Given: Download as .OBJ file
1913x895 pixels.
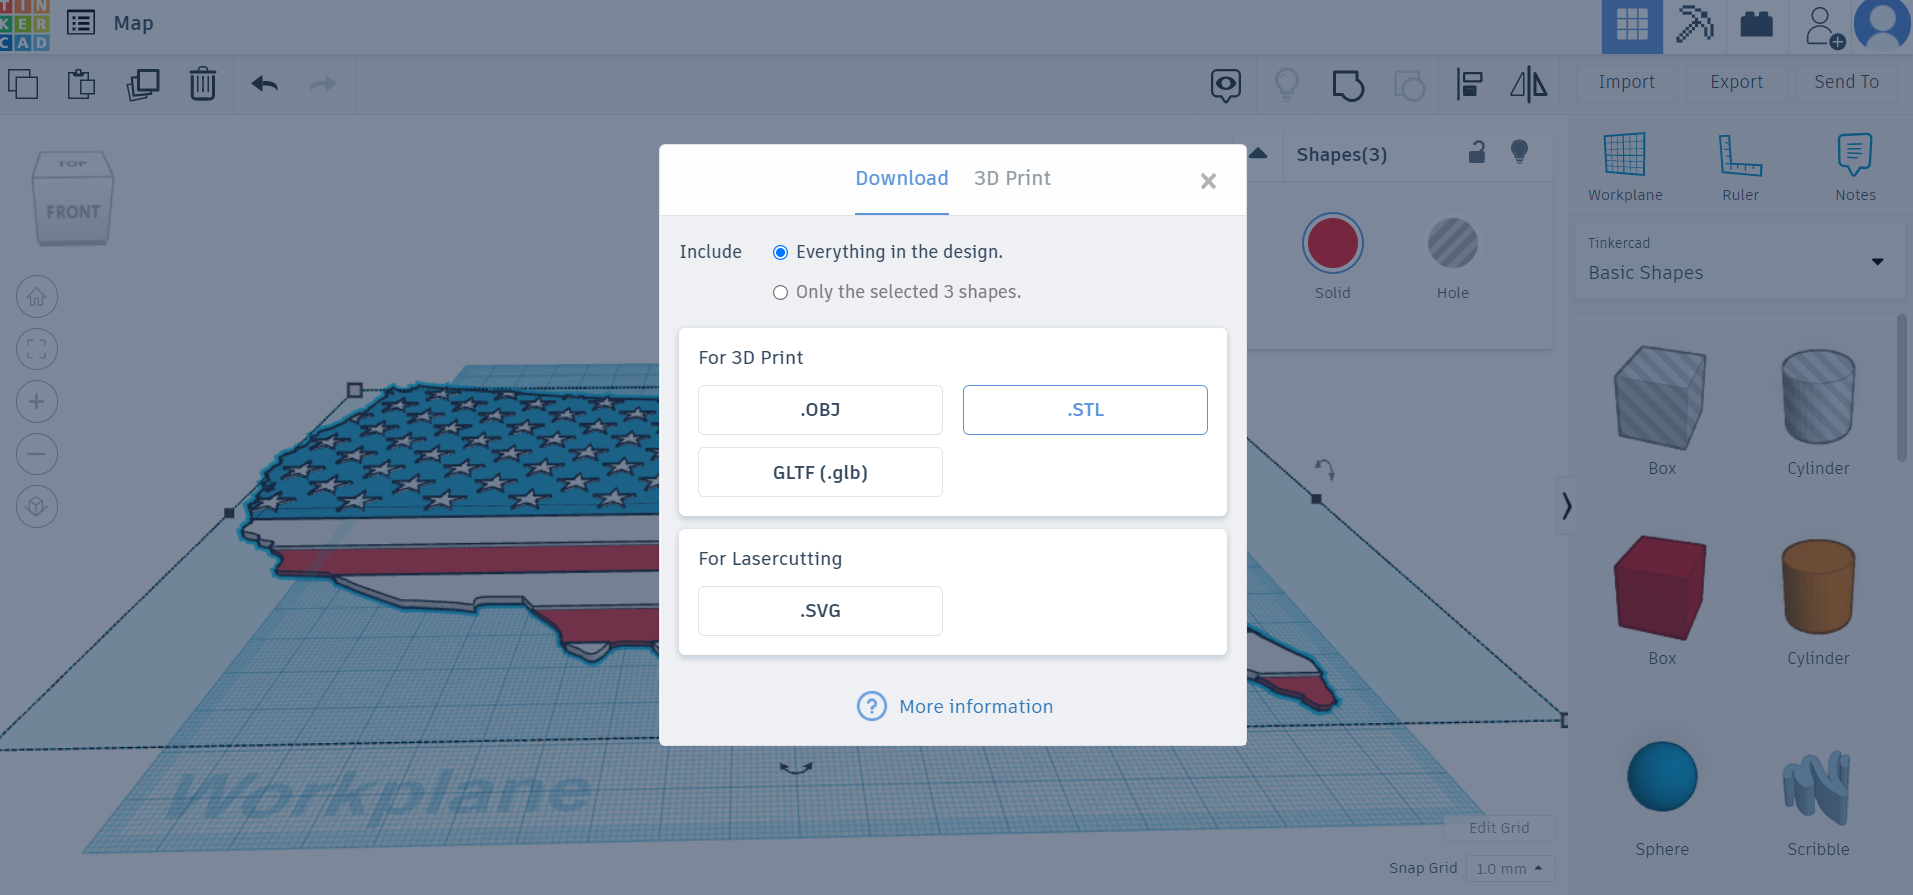Looking at the screenshot, I should (820, 410).
